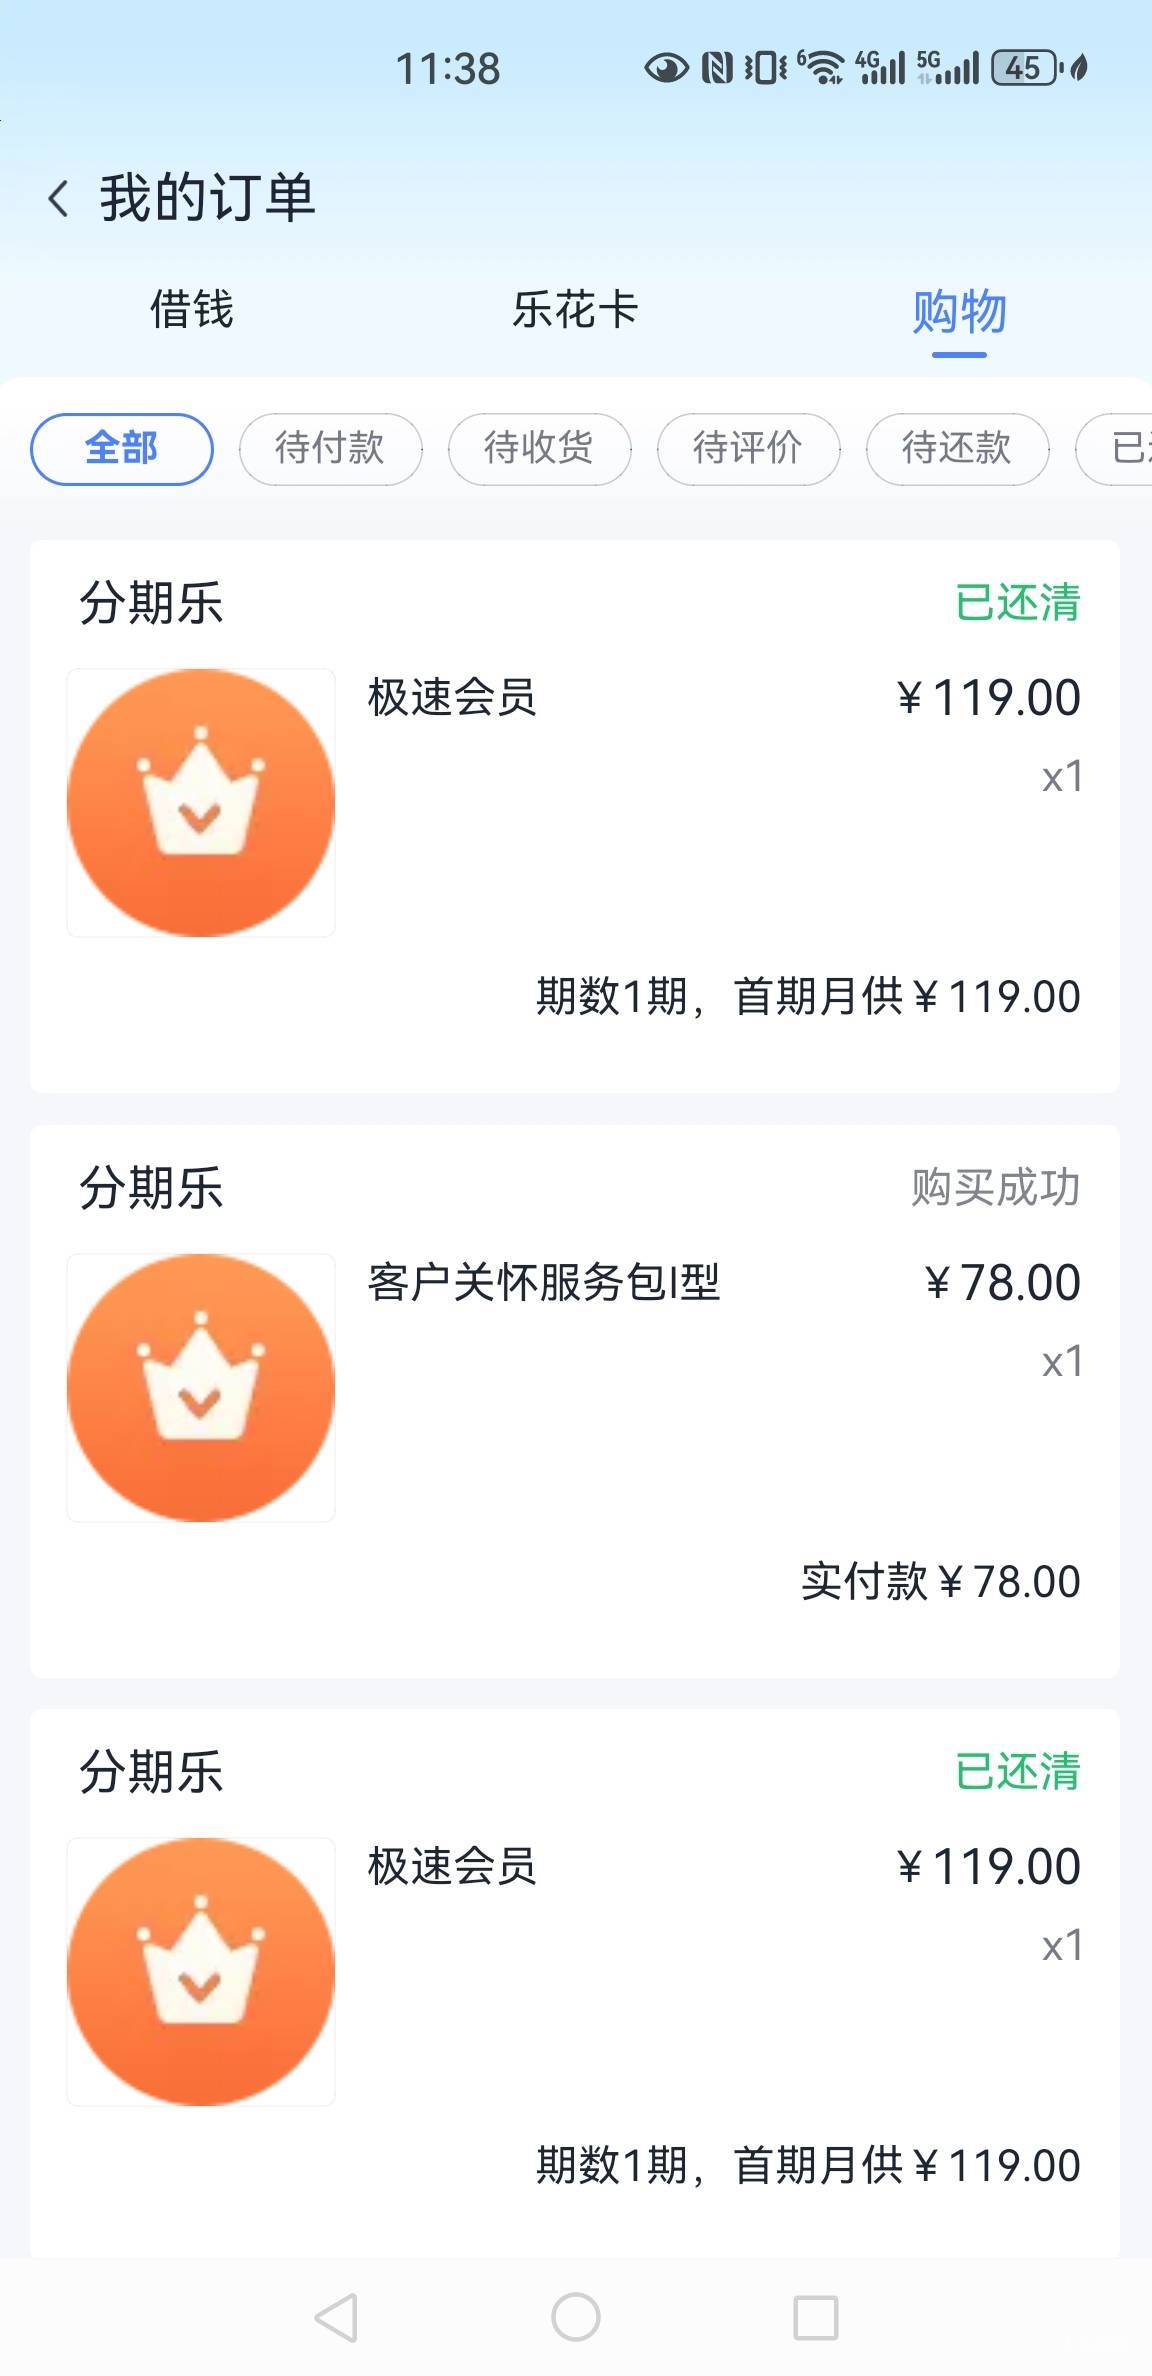Image resolution: width=1152 pixels, height=2376 pixels.
Task: Select the 全部 filter chip
Action: pos(122,448)
